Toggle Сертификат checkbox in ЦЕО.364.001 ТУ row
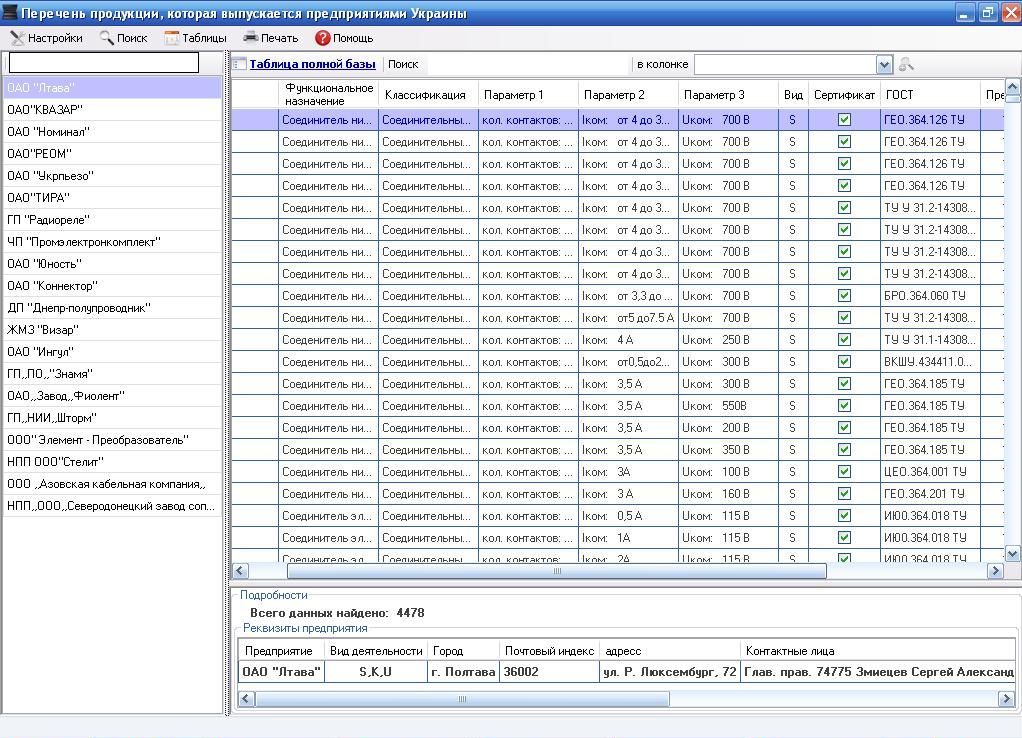Viewport: 1022px width, 738px height. [844, 472]
